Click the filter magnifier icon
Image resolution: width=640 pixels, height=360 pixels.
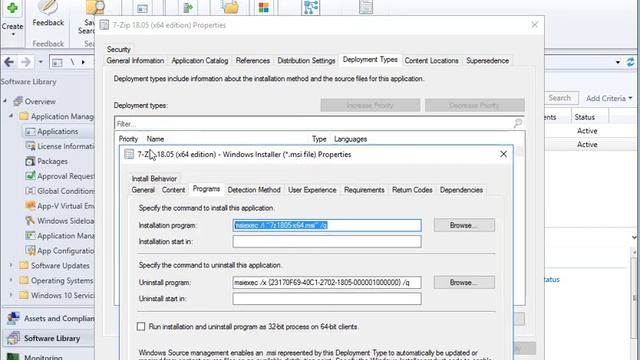coord(518,123)
